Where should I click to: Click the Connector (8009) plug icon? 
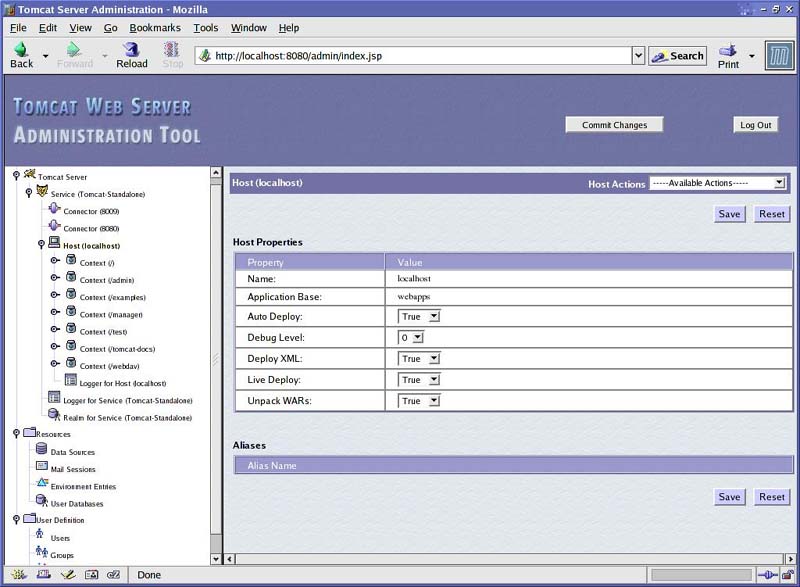click(x=54, y=209)
